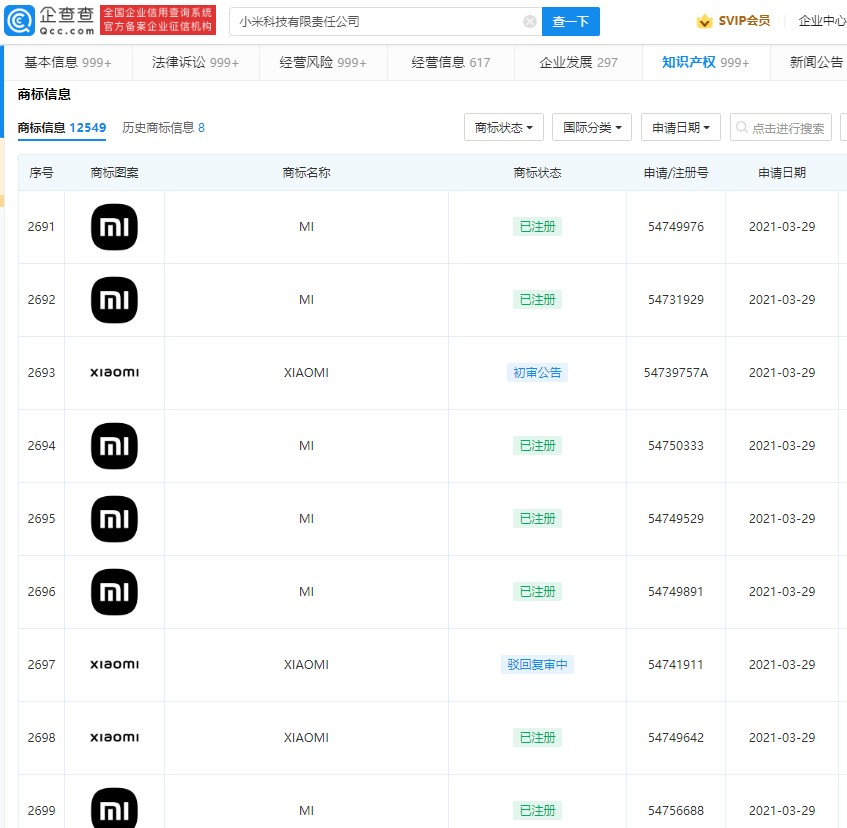
Task: Click the 查一下 search button
Action: (570, 20)
